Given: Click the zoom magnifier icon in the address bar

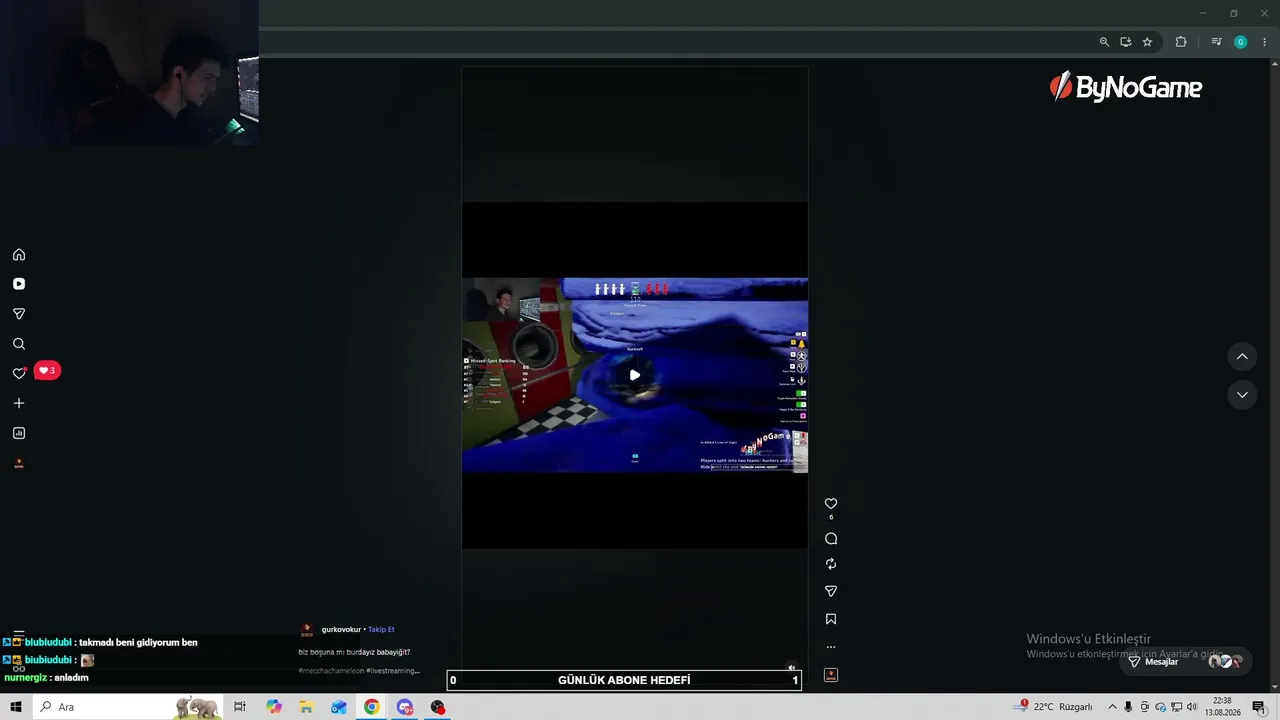Looking at the screenshot, I should point(1104,42).
